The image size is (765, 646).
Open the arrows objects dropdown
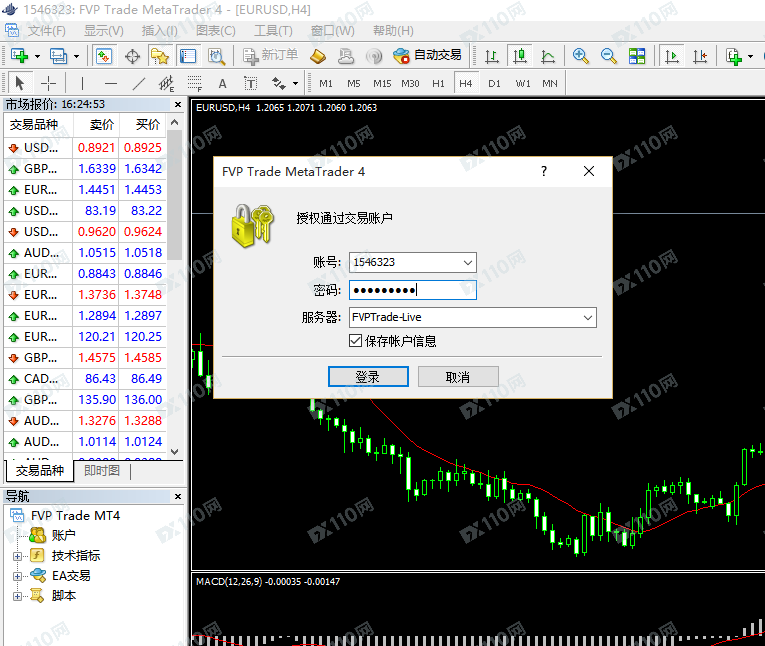(x=295, y=83)
